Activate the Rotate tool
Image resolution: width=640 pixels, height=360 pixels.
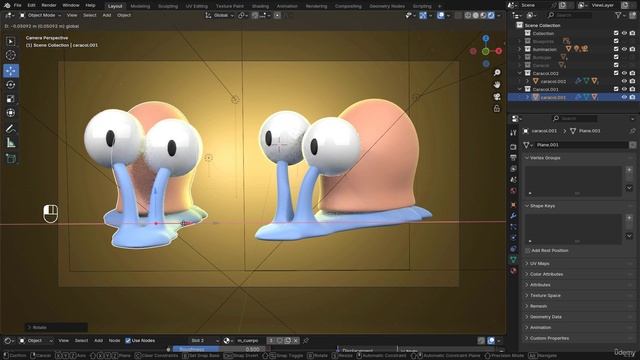(x=11, y=84)
